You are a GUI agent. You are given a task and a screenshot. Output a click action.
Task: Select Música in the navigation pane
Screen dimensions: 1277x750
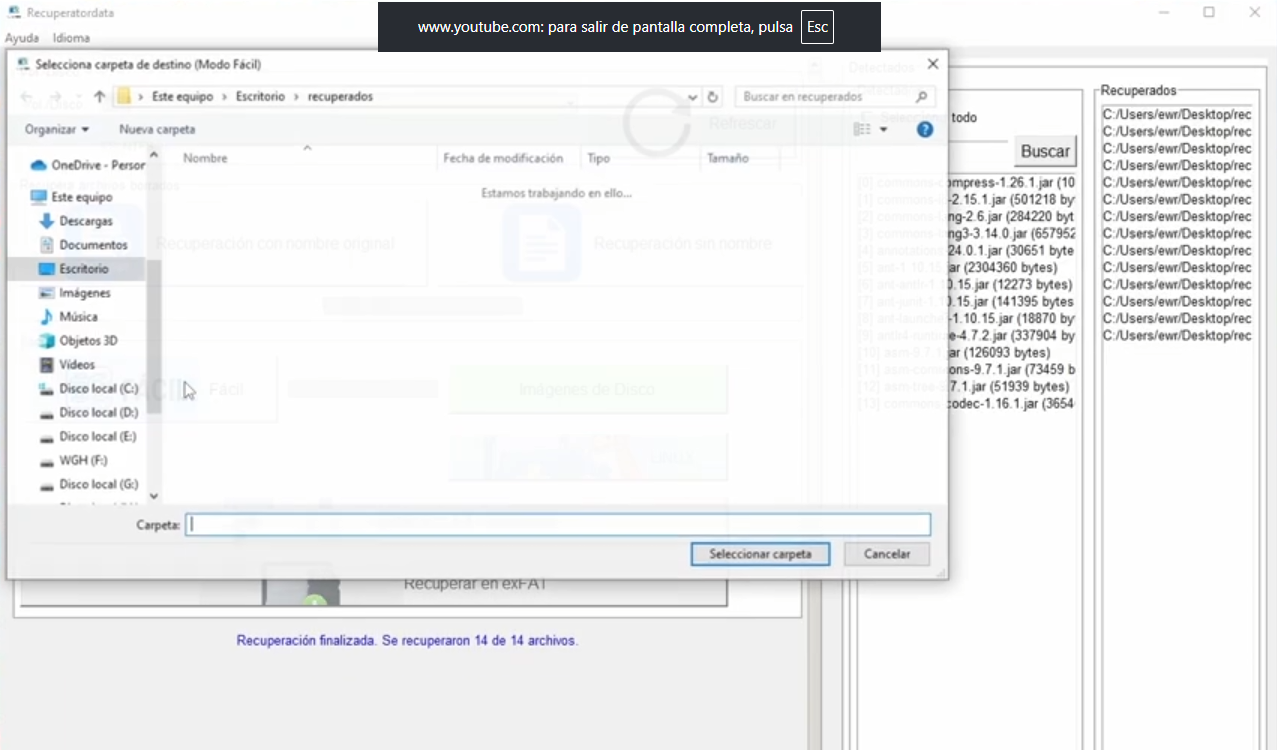coord(78,317)
